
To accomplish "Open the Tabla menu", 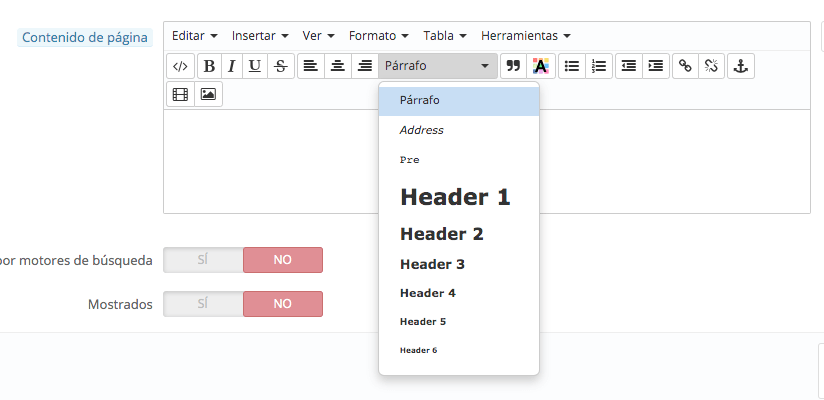I will tap(445, 36).
